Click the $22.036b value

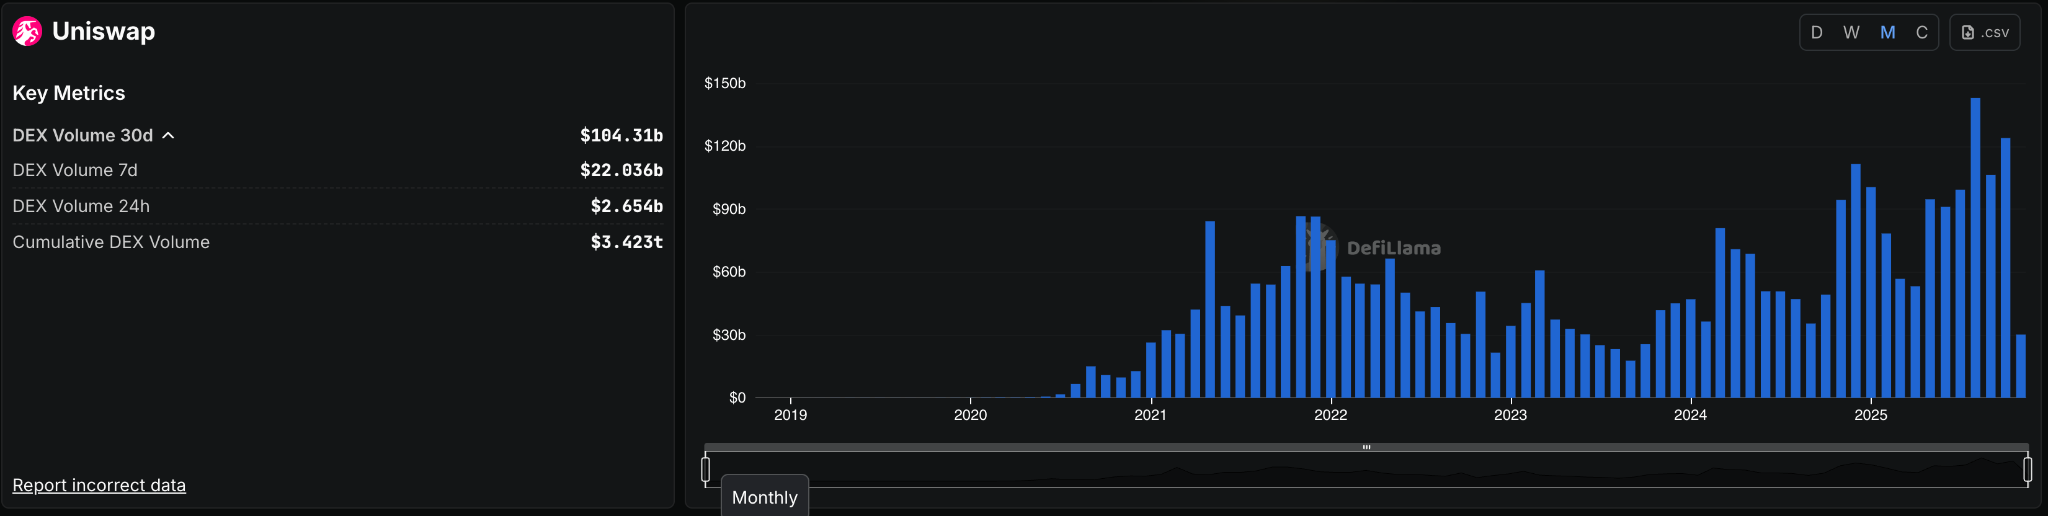click(621, 170)
